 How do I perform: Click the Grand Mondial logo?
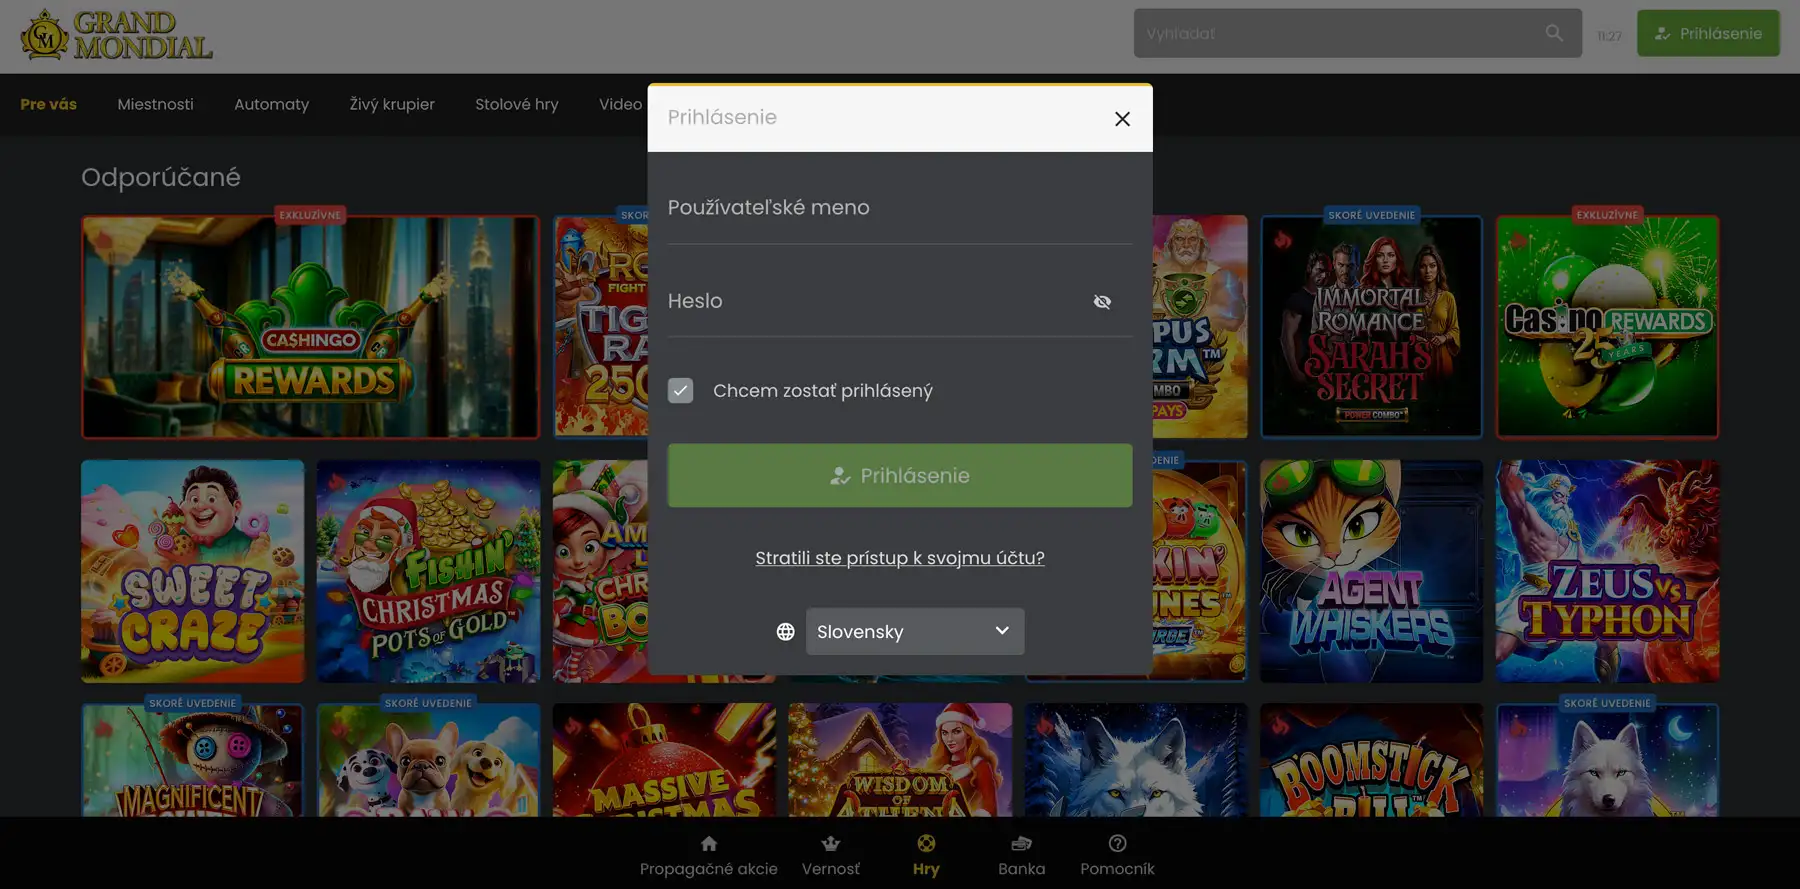click(x=116, y=36)
